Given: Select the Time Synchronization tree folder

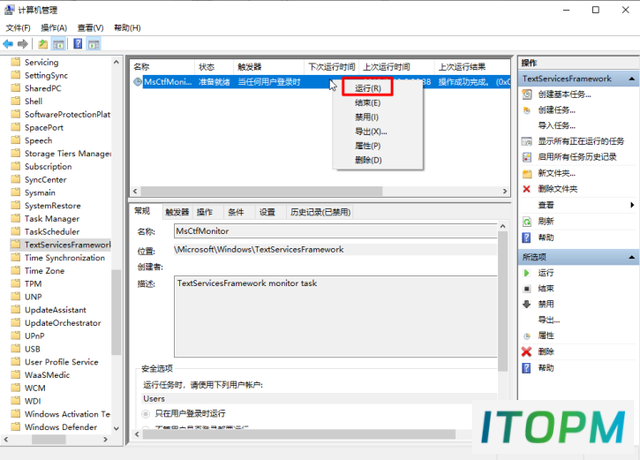Looking at the screenshot, I should click(65, 258).
